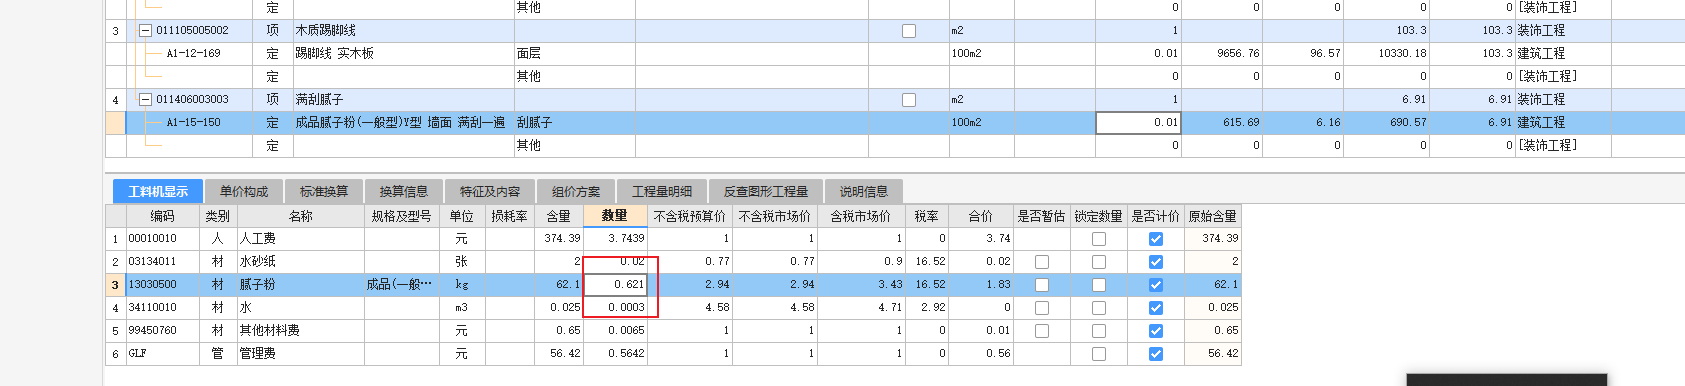Uncheck 是否计价 for 水 row
Viewport: 1685px width, 386px height.
point(1156,308)
